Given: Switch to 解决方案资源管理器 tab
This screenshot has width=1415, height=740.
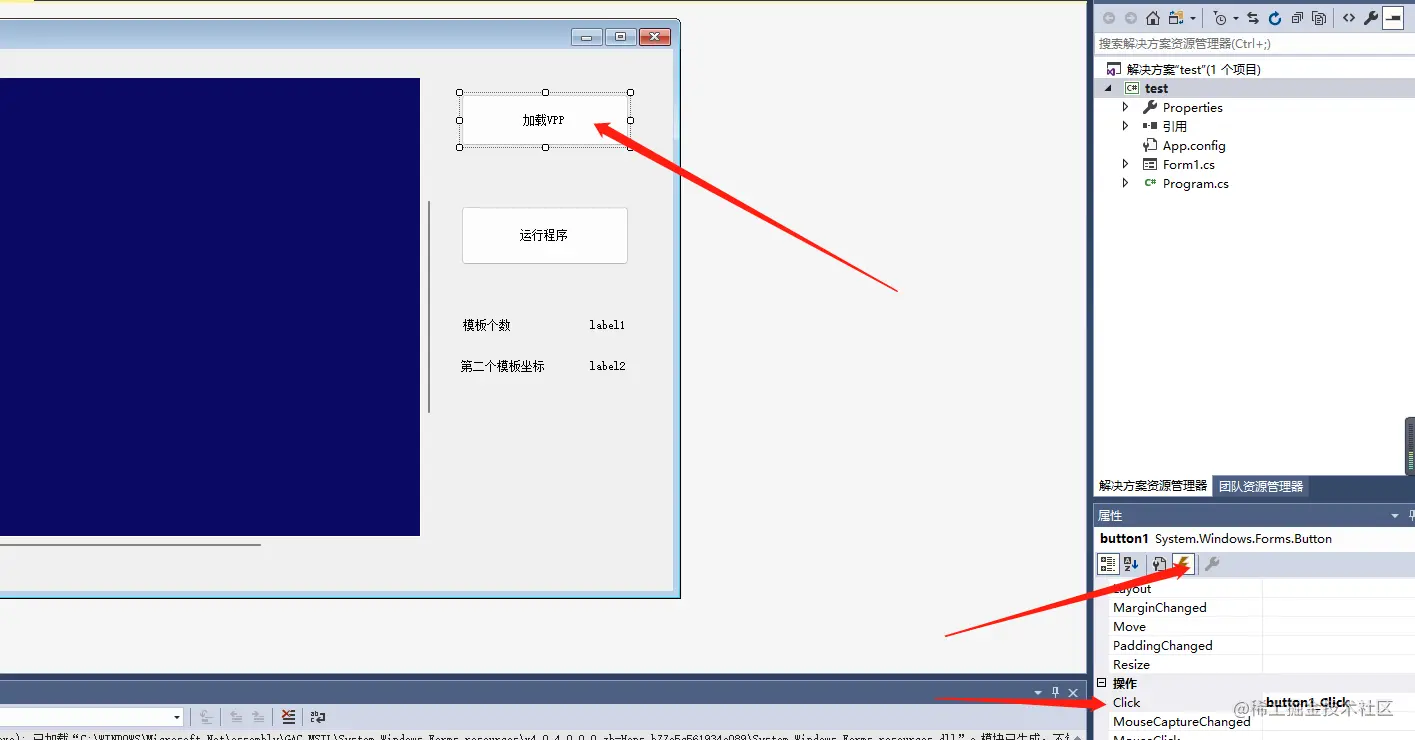Looking at the screenshot, I should point(1152,486).
